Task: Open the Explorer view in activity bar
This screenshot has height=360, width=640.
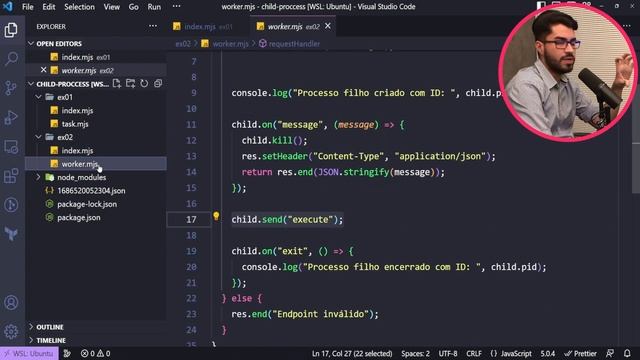Action: (x=11, y=30)
